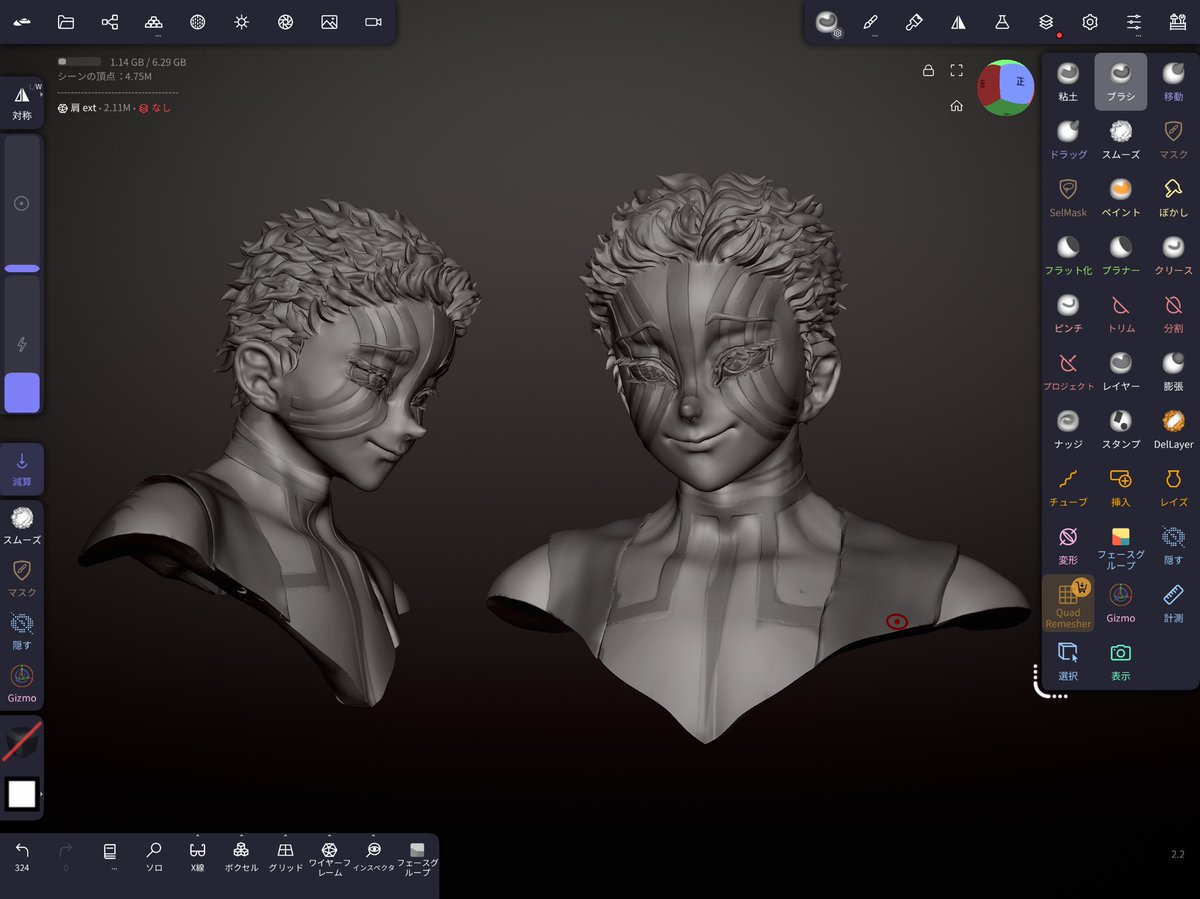The width and height of the screenshot is (1200, 899).
Task: Open the camera settings menu
Action: [x=373, y=22]
